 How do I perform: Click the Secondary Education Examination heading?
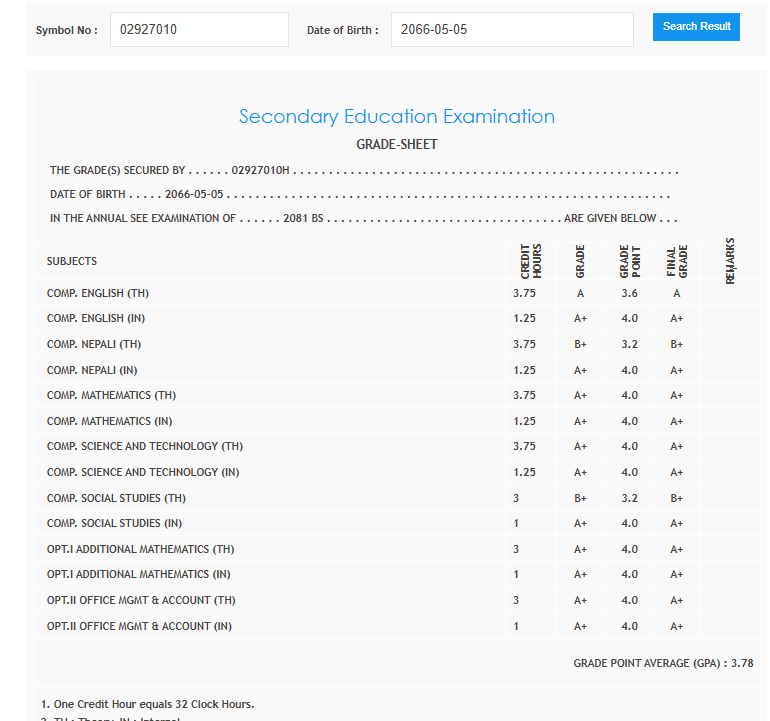[396, 117]
